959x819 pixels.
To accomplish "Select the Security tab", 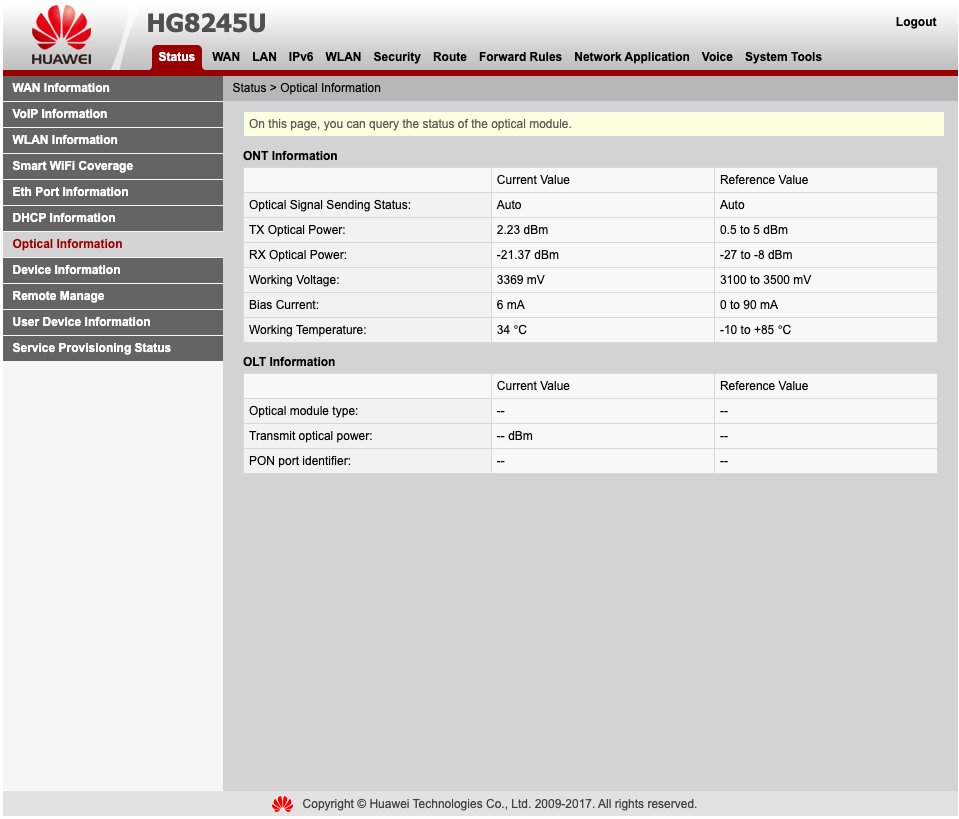I will [x=397, y=57].
